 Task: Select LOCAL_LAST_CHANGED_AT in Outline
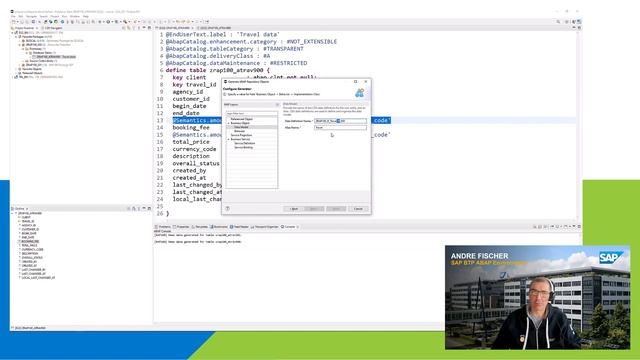point(38,278)
